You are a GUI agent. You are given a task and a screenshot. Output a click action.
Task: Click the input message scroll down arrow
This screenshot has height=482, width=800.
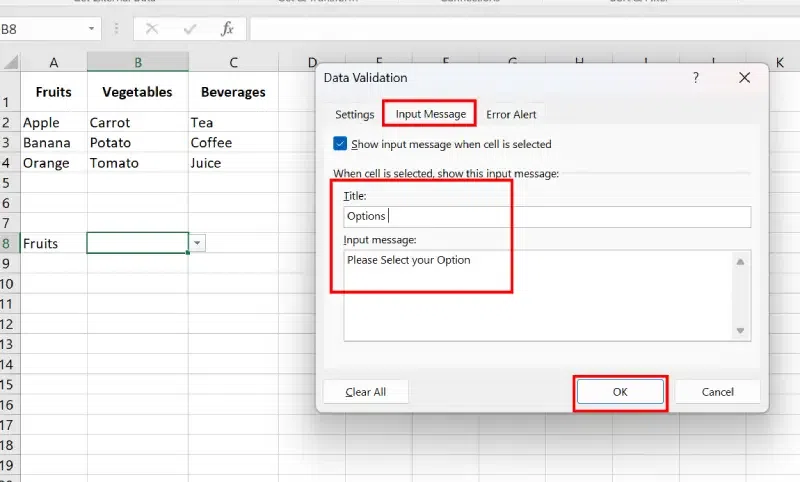tap(740, 331)
